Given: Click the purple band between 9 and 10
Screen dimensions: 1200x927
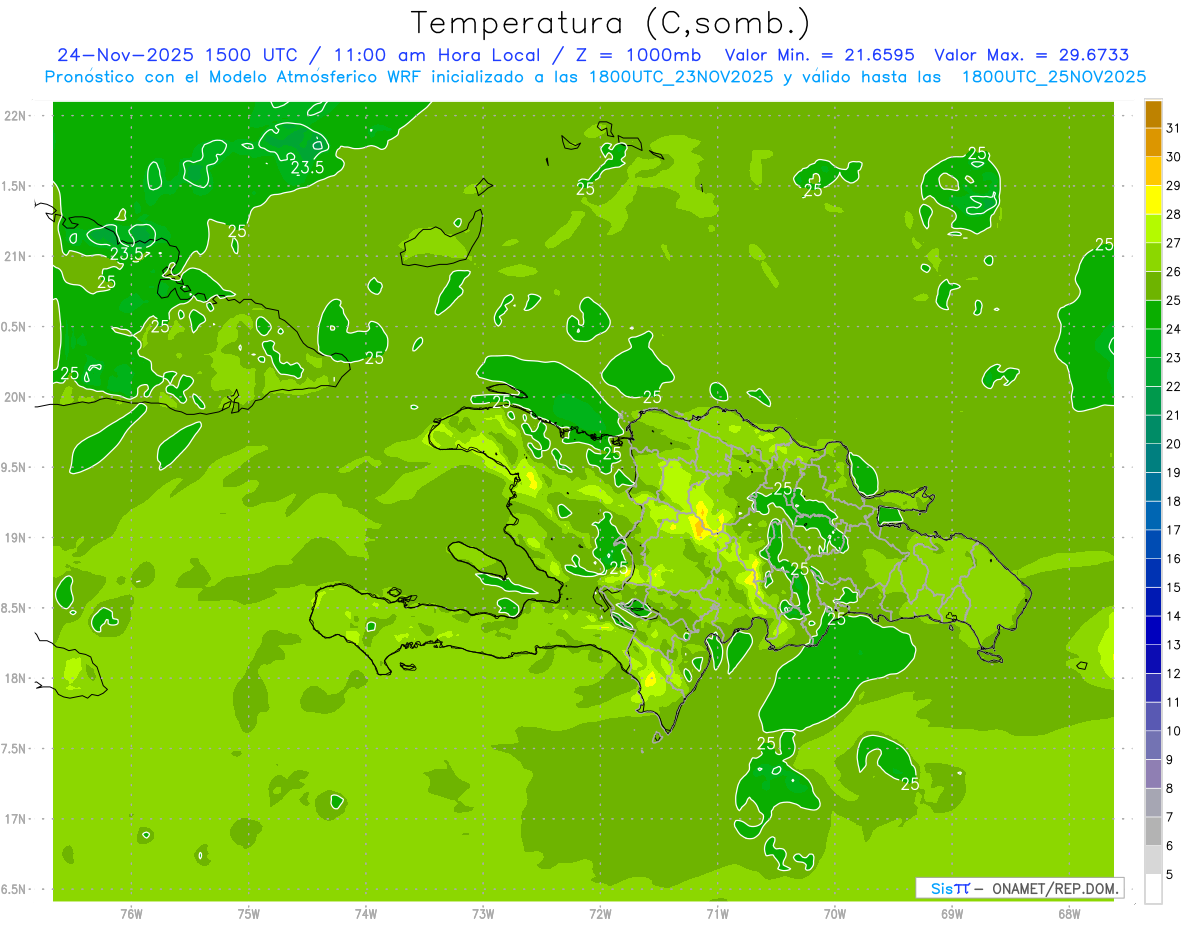Looking at the screenshot, I should click(1153, 745).
